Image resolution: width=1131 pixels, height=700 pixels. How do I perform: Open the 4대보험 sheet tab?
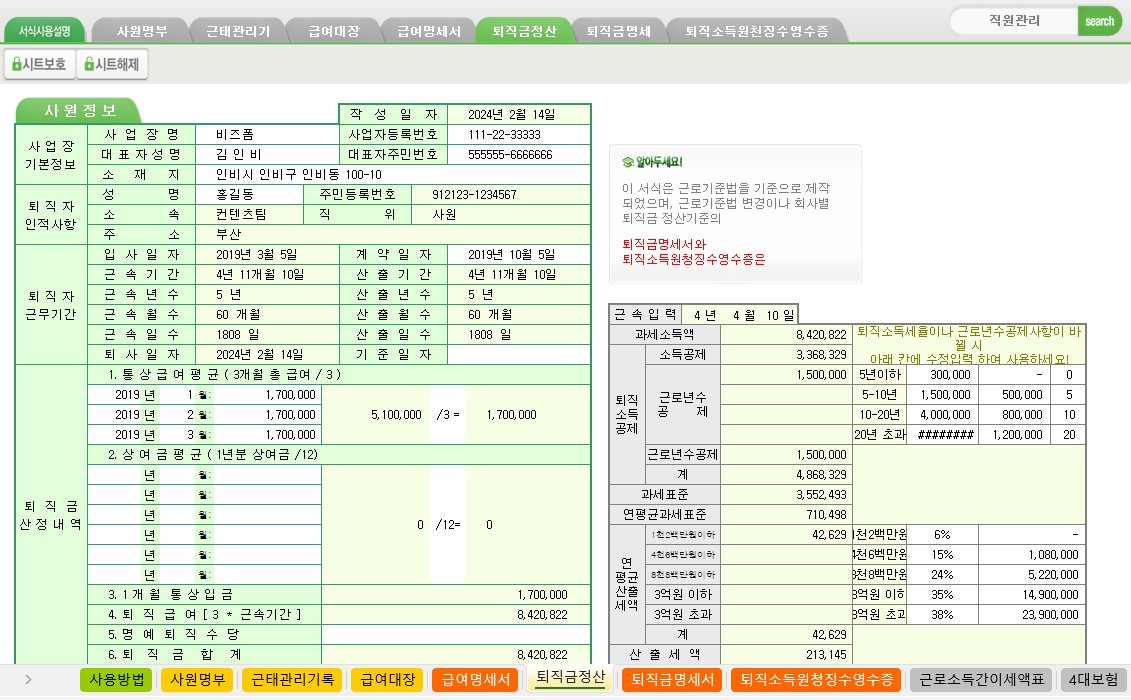point(1093,680)
